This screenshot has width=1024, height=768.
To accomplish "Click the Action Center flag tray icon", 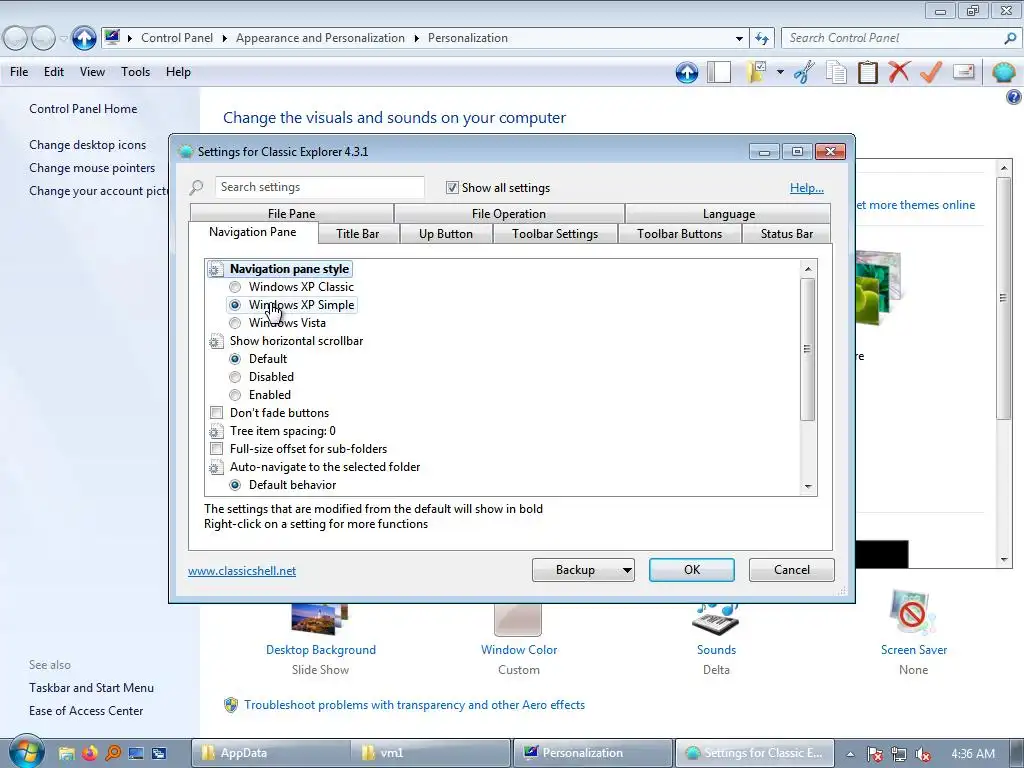I will click(874, 754).
